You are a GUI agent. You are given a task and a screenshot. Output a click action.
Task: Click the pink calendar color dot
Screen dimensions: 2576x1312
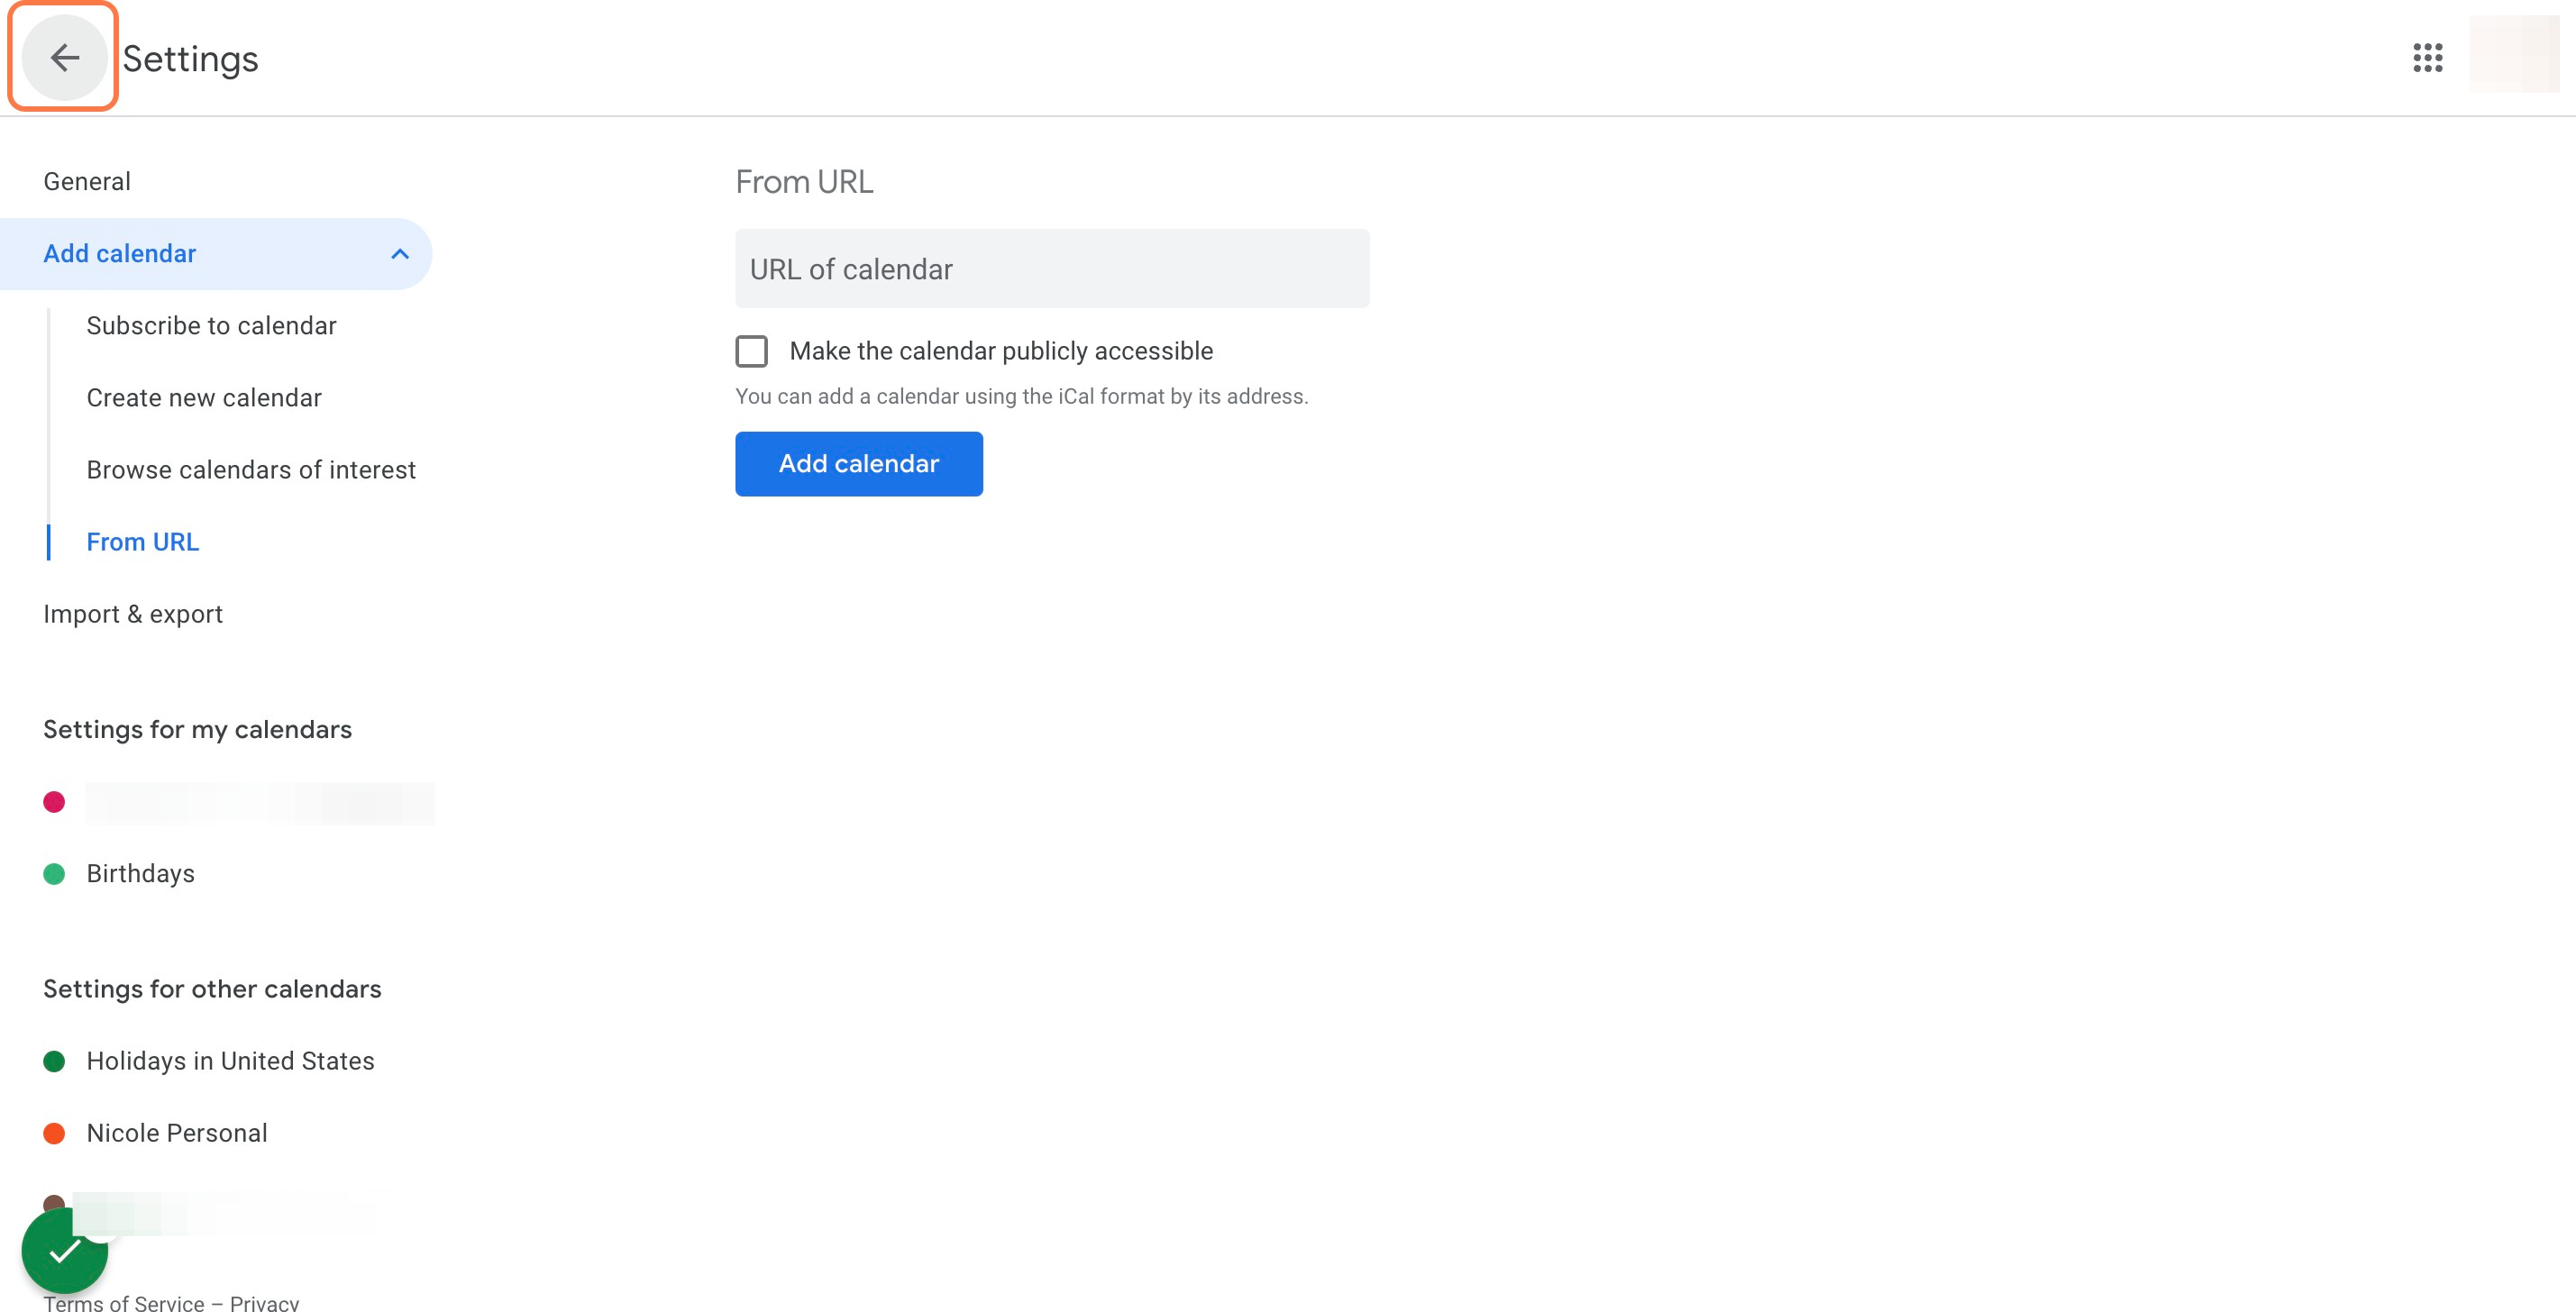click(54, 802)
